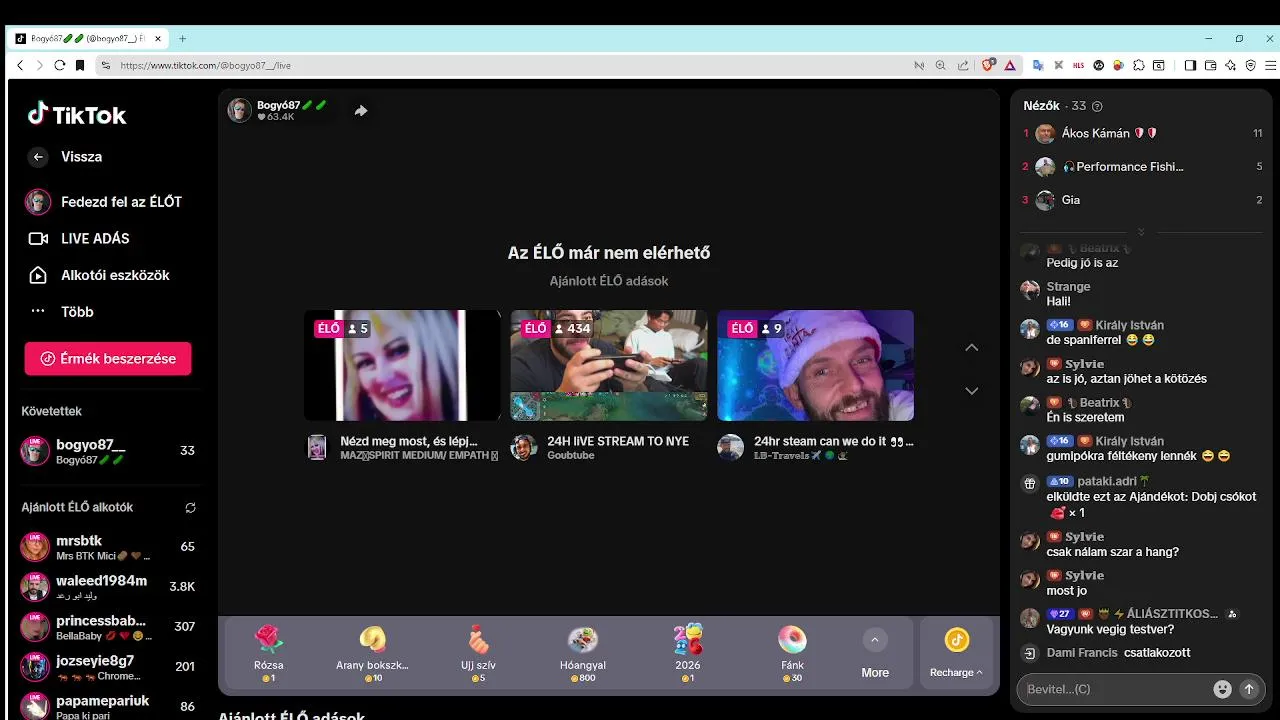1280x720 pixels.
Task: Click the address bar URL
Action: pyautogui.click(x=205, y=65)
